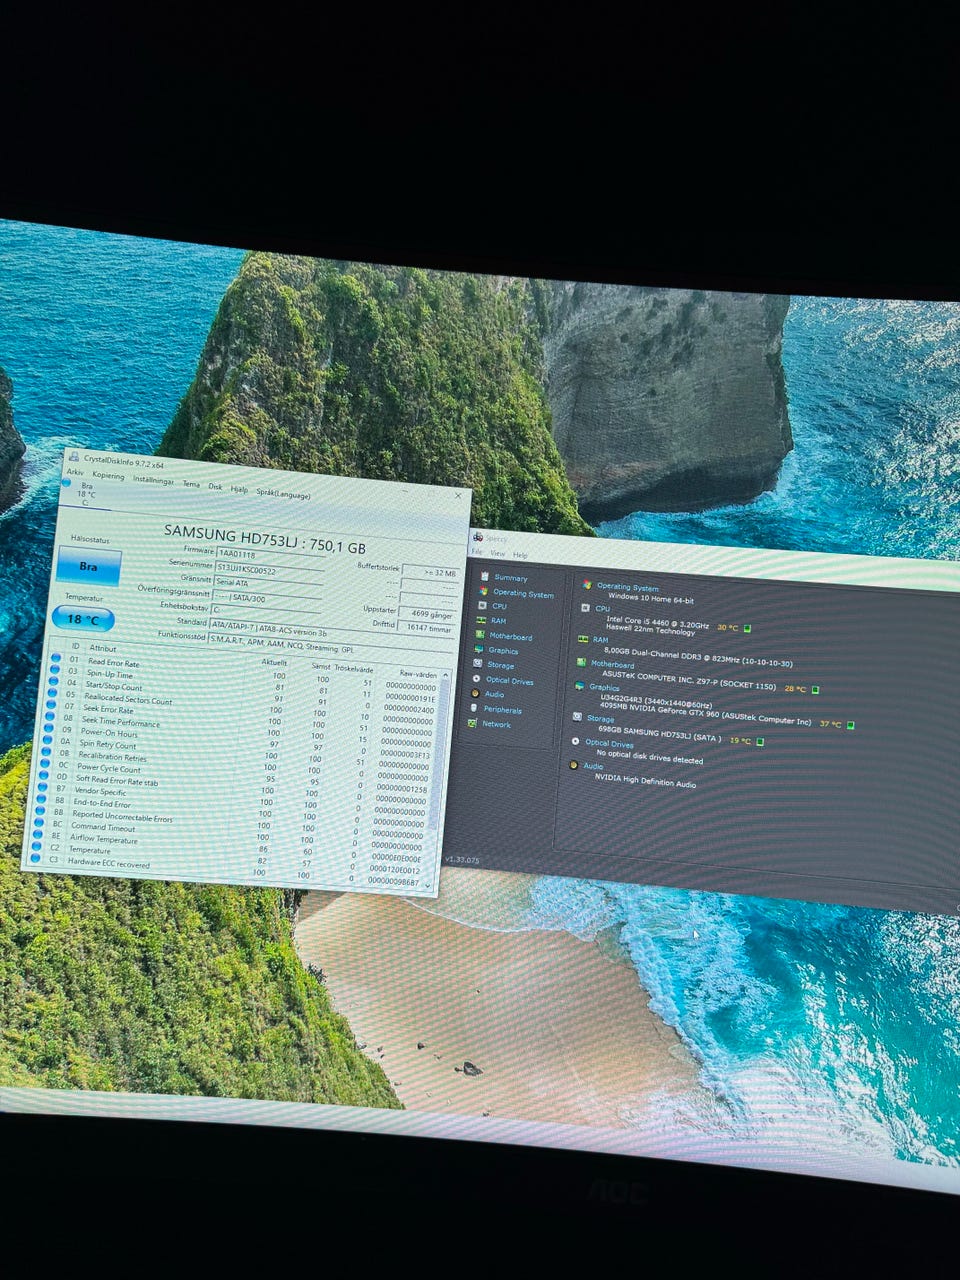This screenshot has width=960, height=1280.
Task: Click the Drifttid field showing 16147 timmar
Action: [427, 627]
